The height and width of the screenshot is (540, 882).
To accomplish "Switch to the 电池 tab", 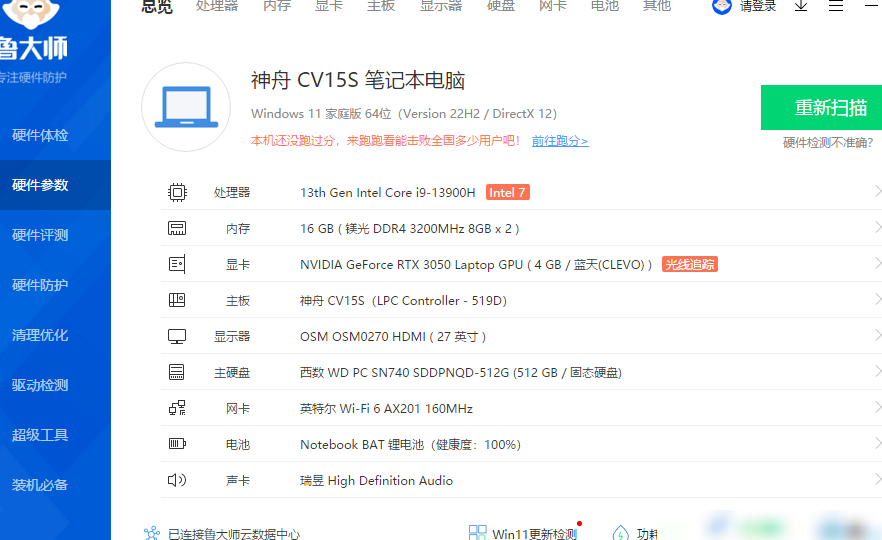I will (605, 6).
